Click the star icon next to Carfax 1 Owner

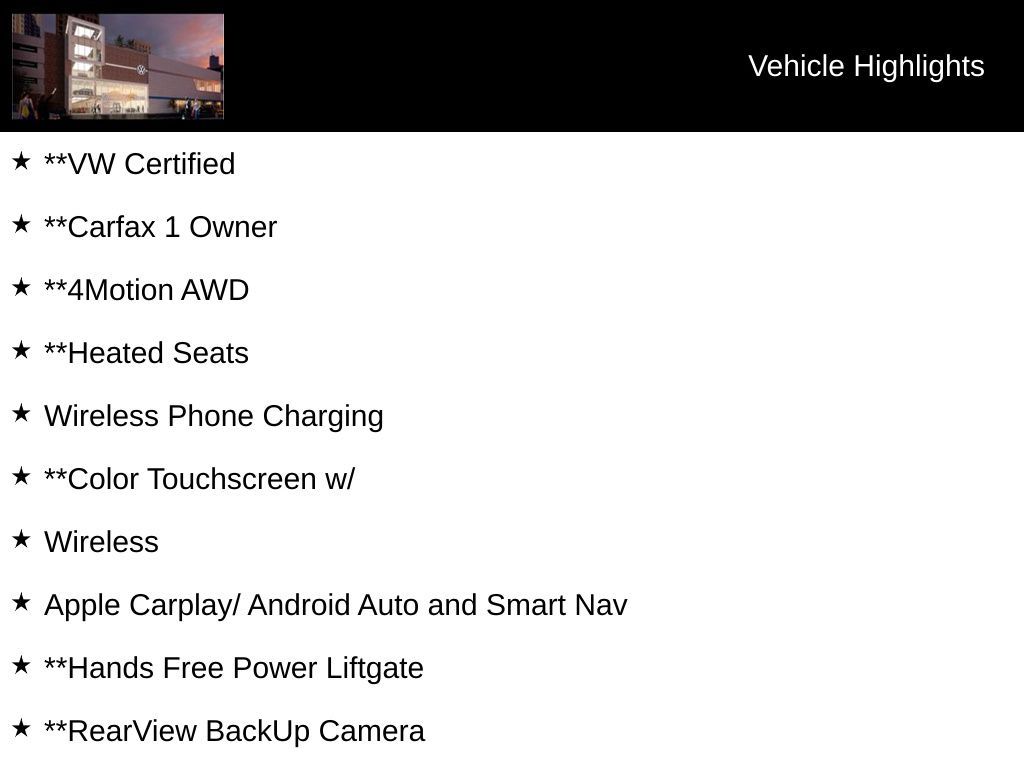point(21,224)
